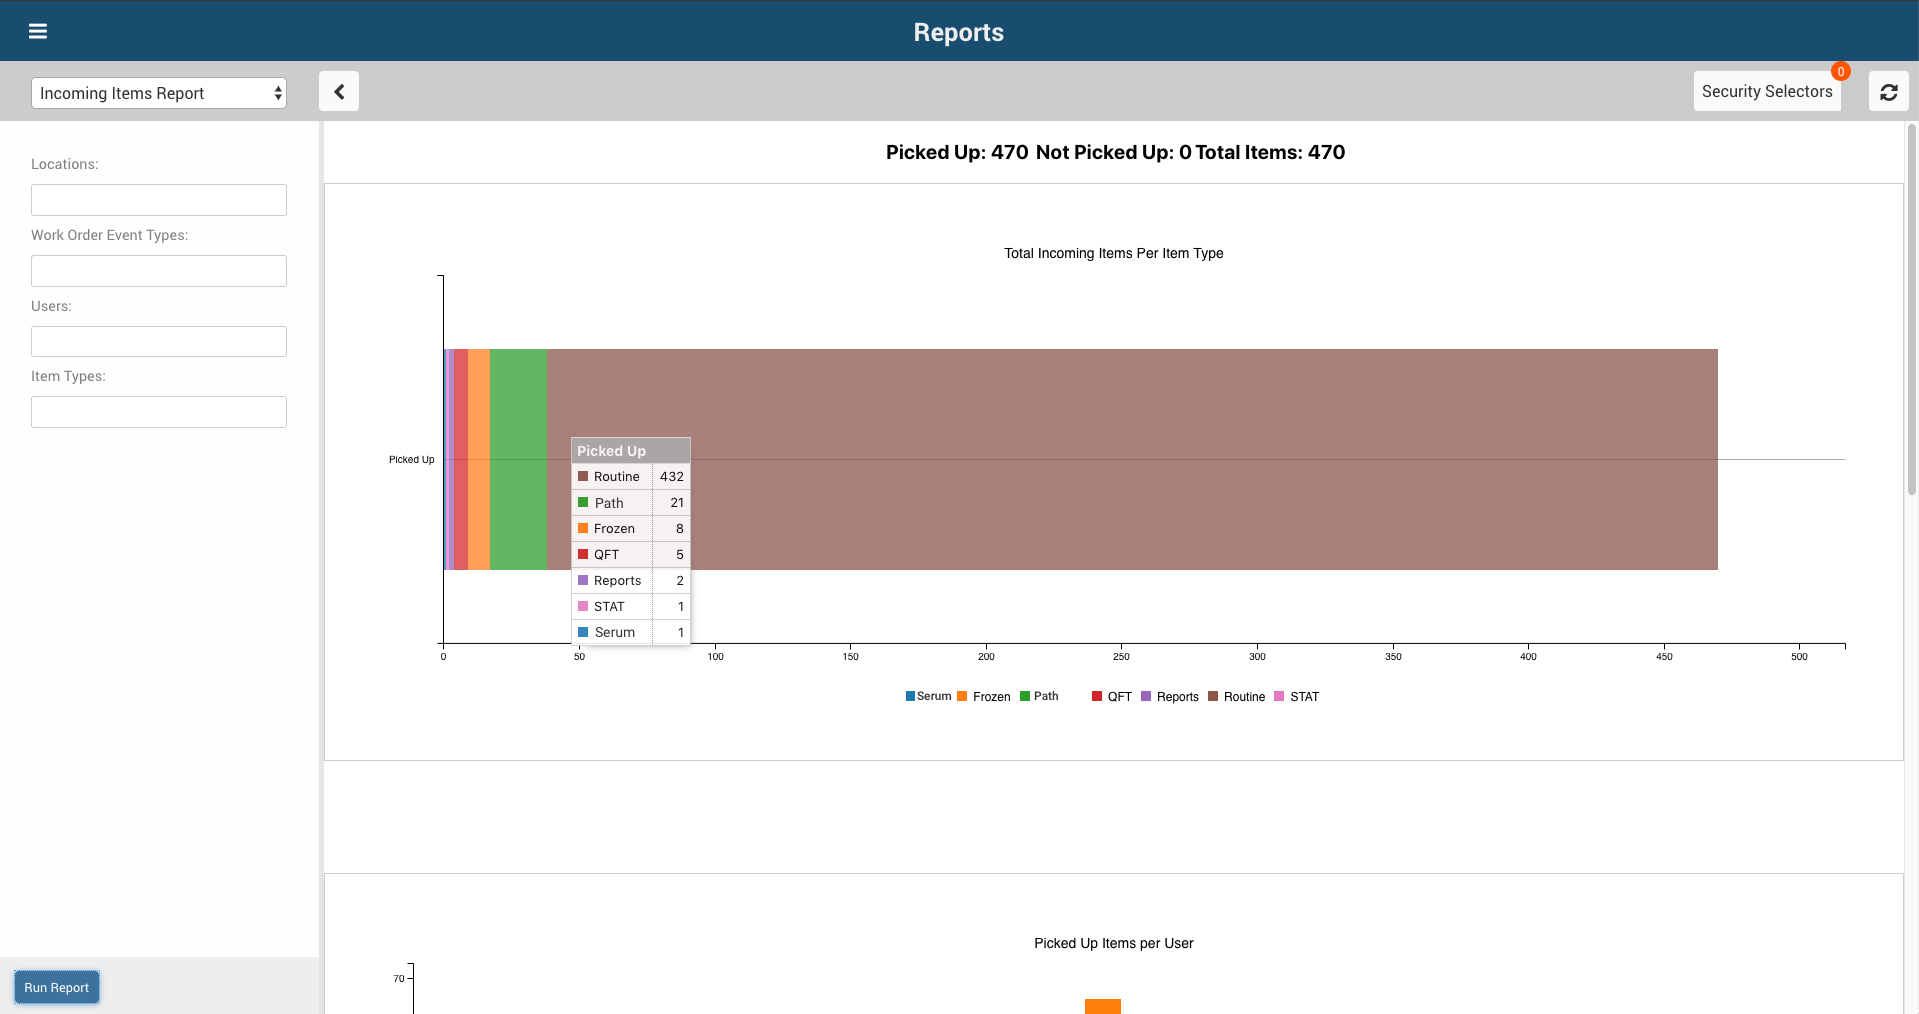Open the hamburger navigation menu
1919x1014 pixels.
click(38, 31)
